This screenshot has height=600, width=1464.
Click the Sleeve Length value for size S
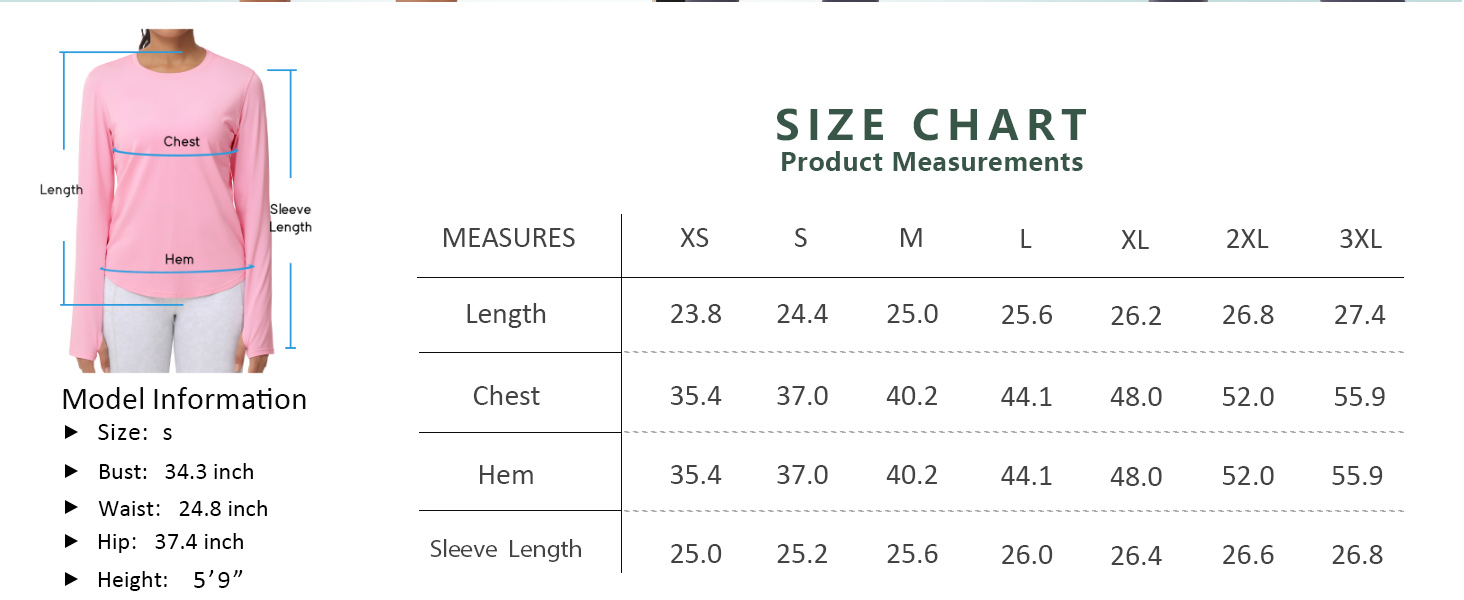(802, 553)
